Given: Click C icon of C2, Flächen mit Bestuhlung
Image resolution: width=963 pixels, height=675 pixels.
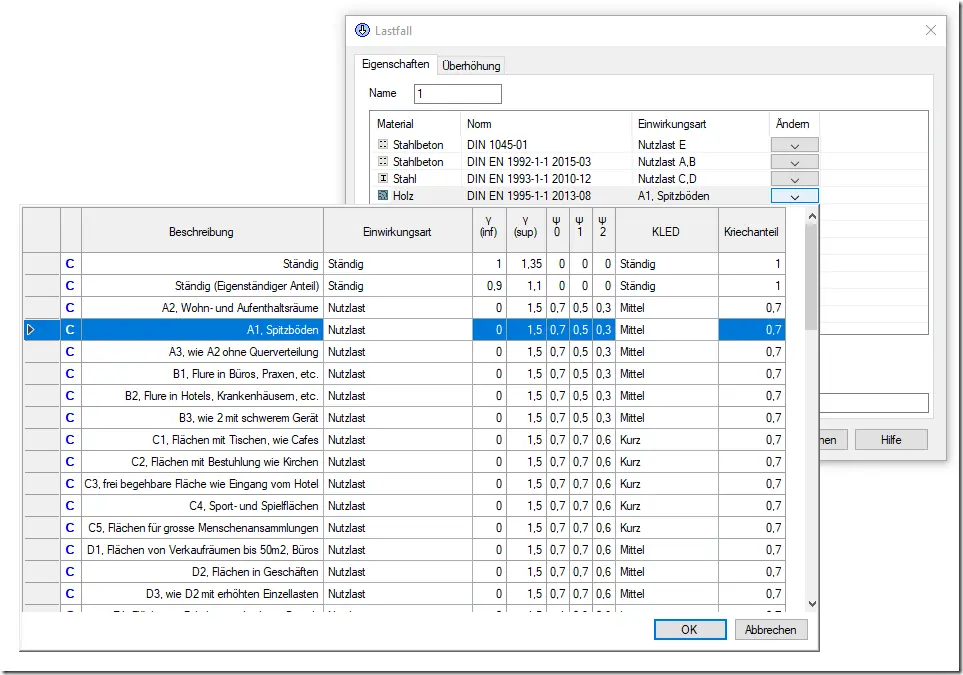Looking at the screenshot, I should coord(70,462).
